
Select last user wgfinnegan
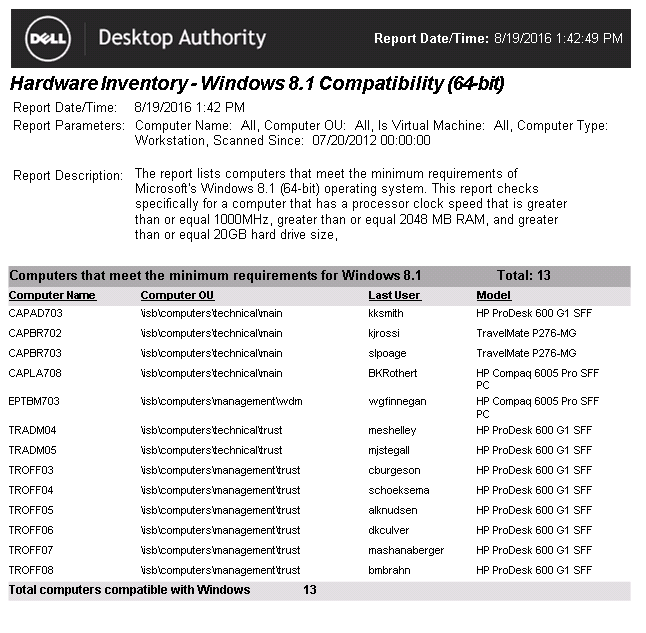[x=397, y=402]
